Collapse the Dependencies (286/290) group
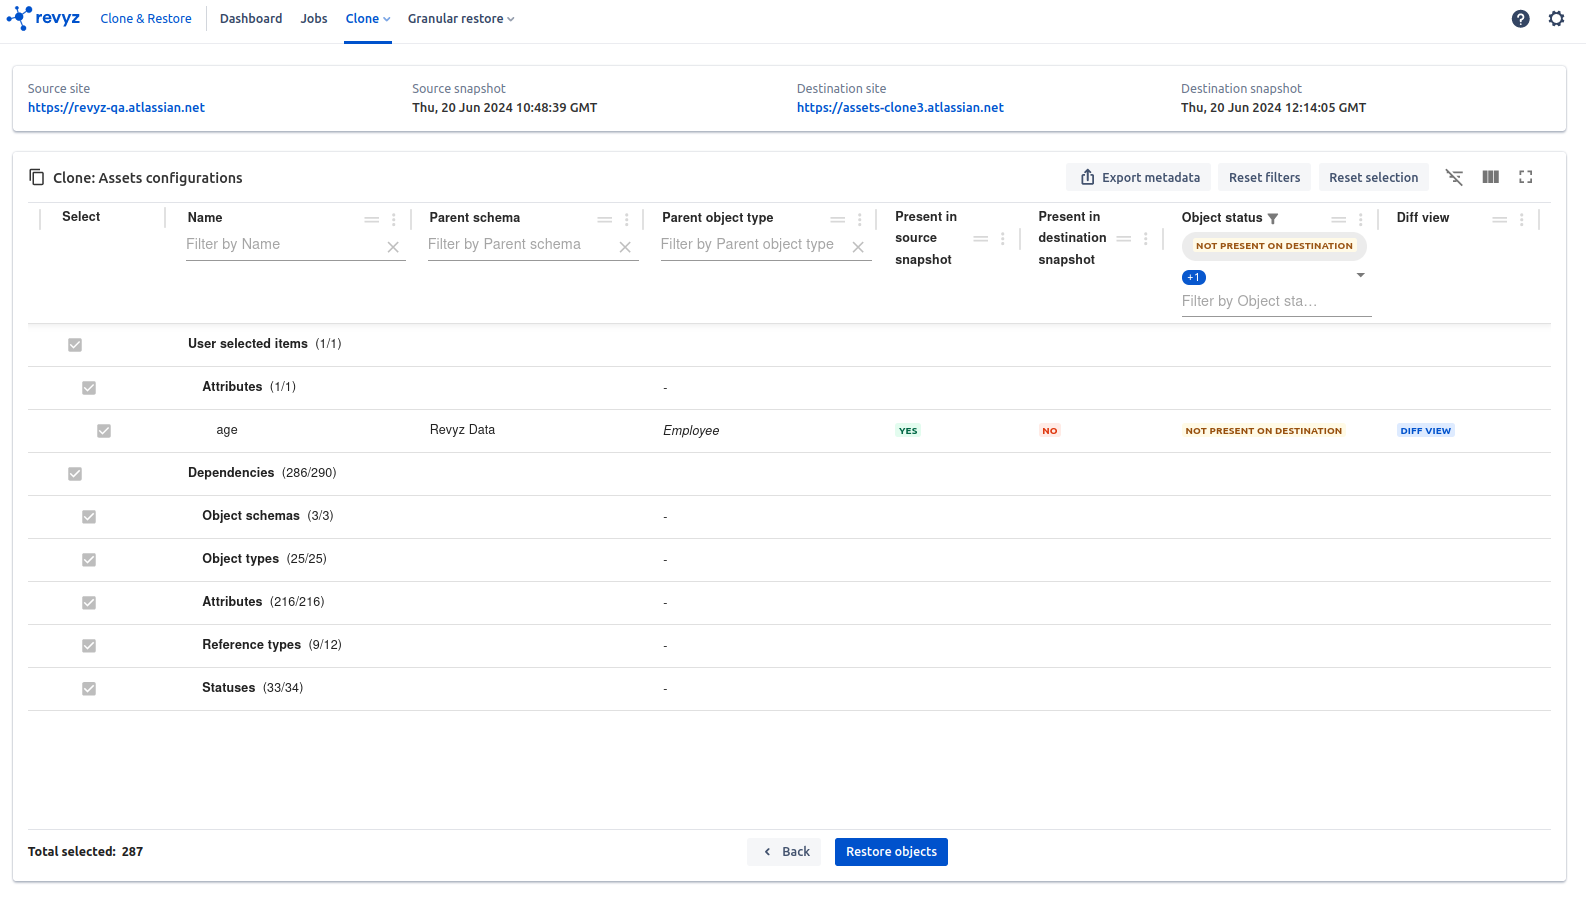 [262, 473]
